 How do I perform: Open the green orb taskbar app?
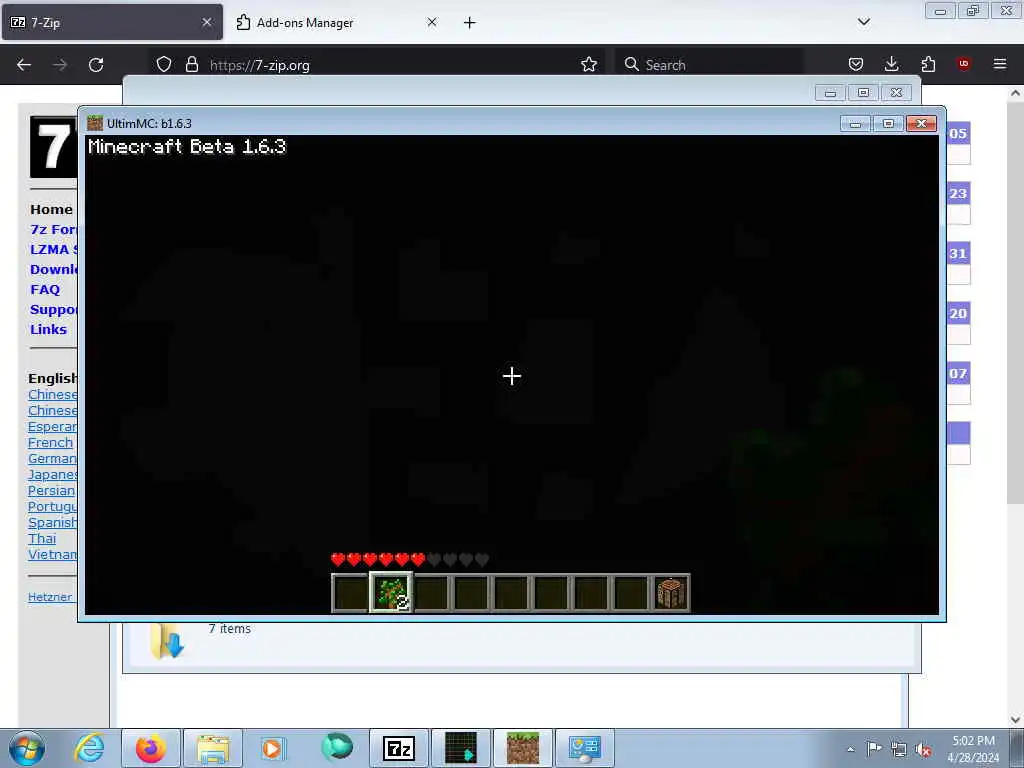tap(337, 747)
